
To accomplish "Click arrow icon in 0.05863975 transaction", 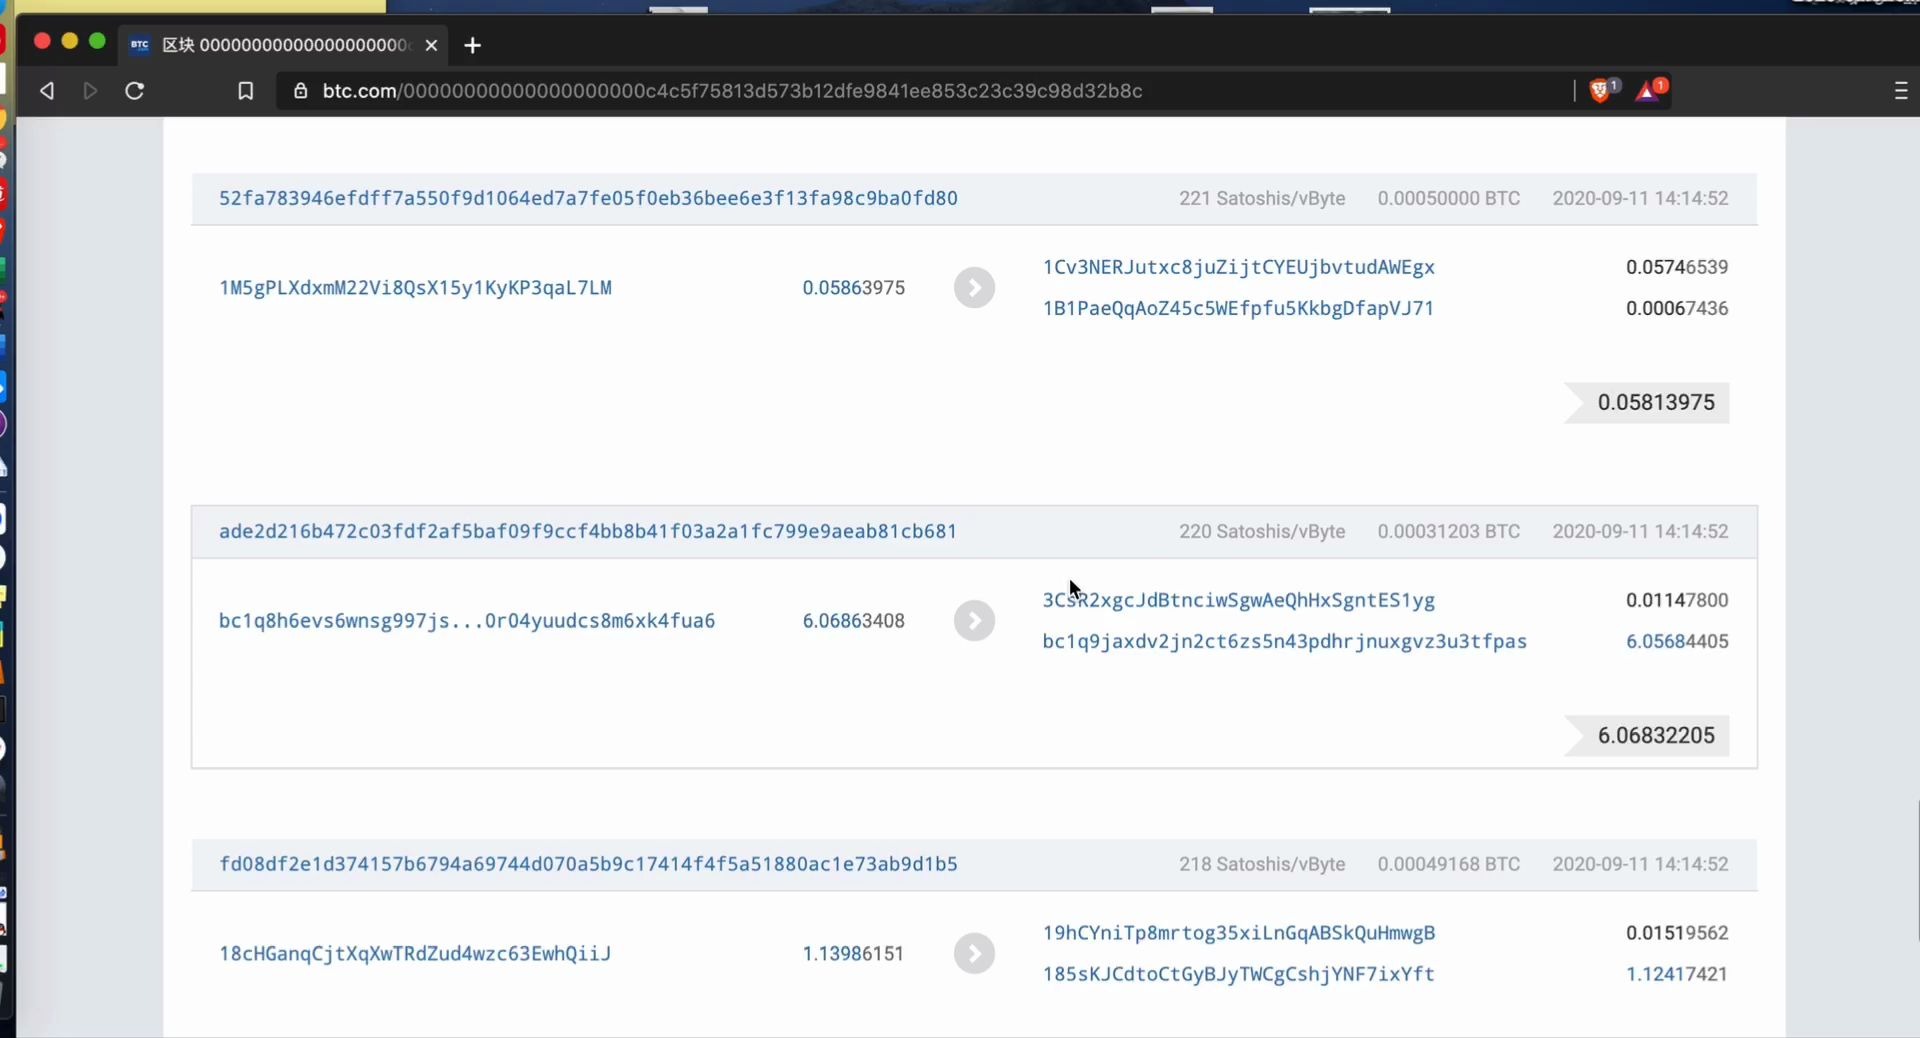I will [x=974, y=288].
